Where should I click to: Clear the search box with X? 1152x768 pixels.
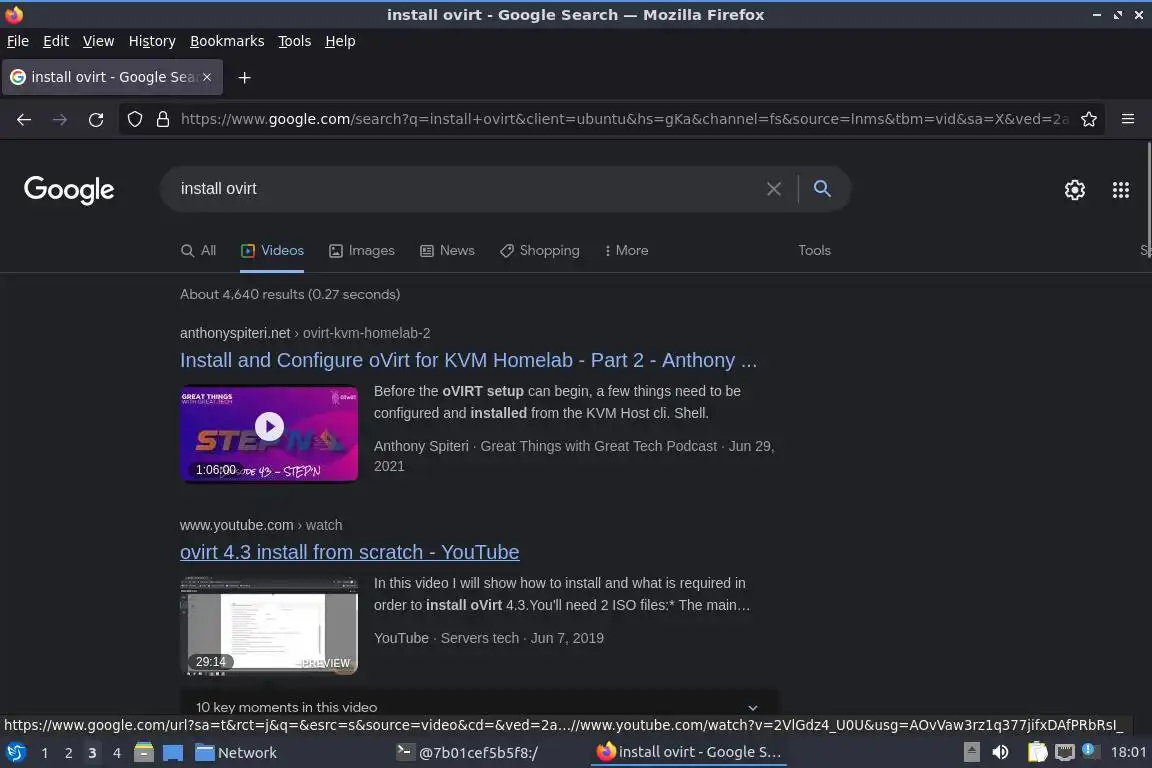[774, 189]
